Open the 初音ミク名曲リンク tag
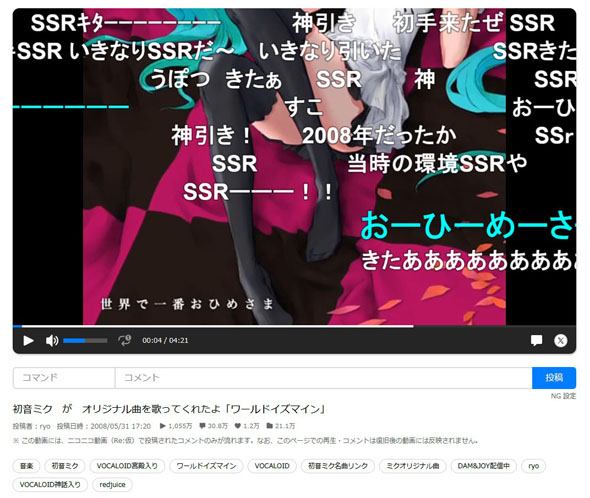Viewport: 590px width, 498px height. 338,466
